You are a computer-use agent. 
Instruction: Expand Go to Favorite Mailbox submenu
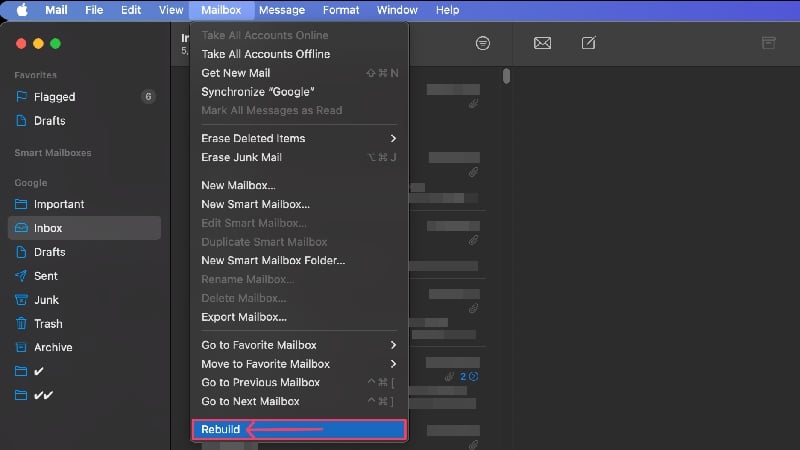pos(299,345)
